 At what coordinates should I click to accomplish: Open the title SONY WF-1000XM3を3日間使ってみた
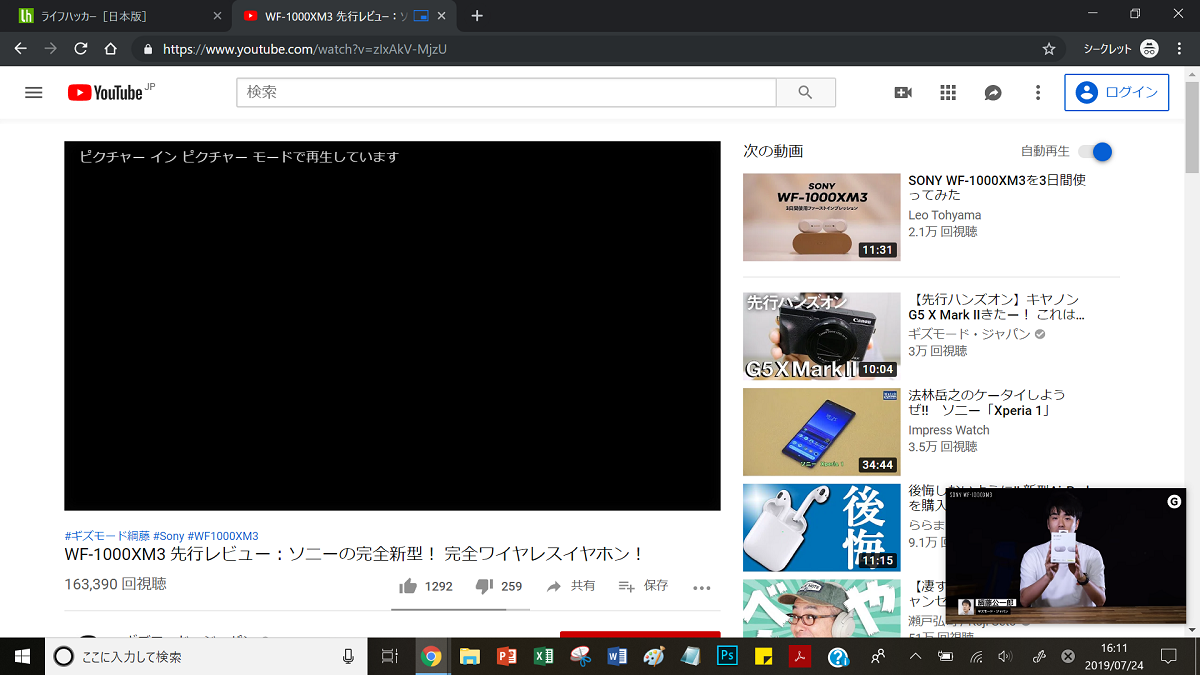[997, 189]
